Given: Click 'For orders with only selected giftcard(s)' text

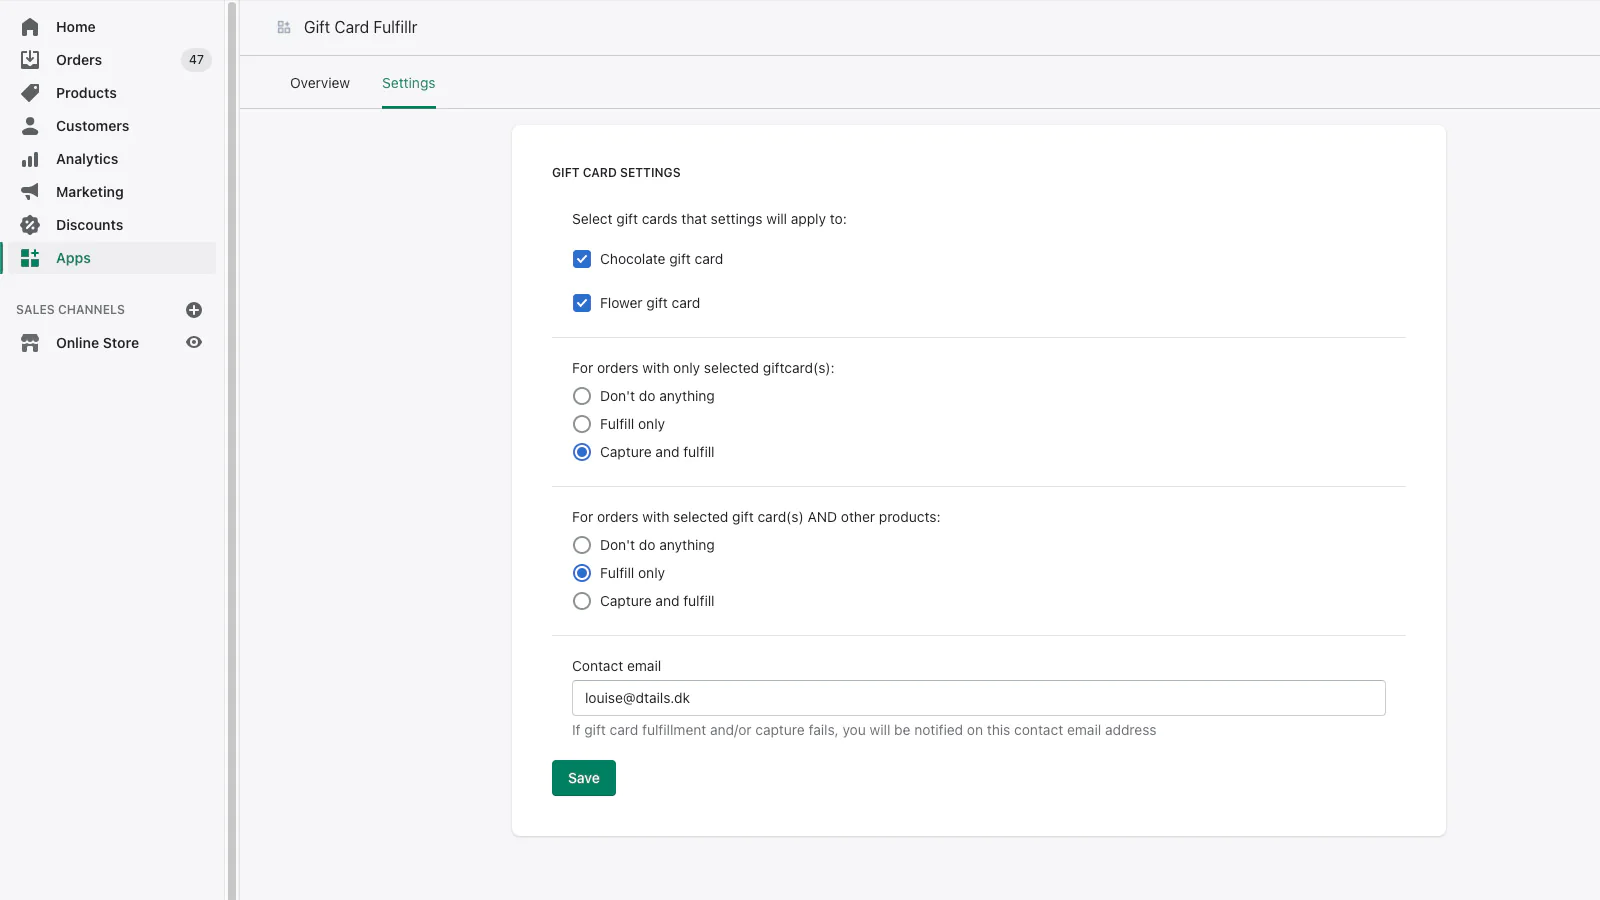Looking at the screenshot, I should click(x=703, y=368).
